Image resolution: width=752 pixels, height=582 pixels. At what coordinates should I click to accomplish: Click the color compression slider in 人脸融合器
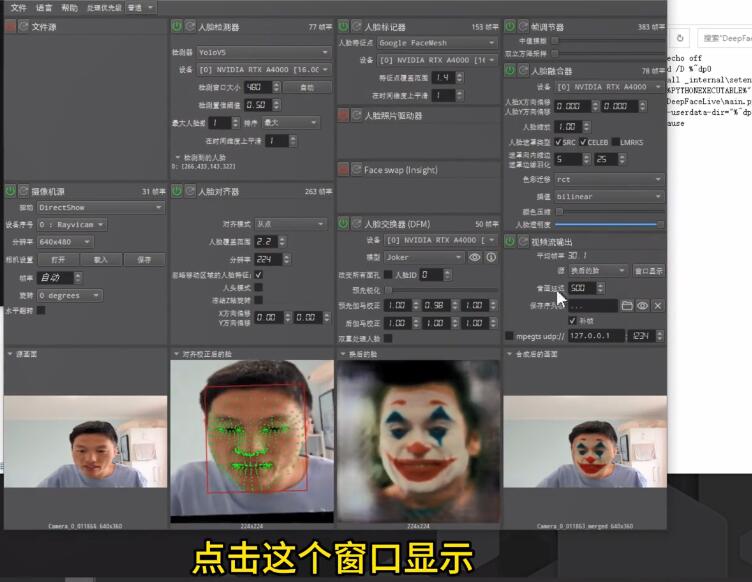pyautogui.click(x=609, y=211)
